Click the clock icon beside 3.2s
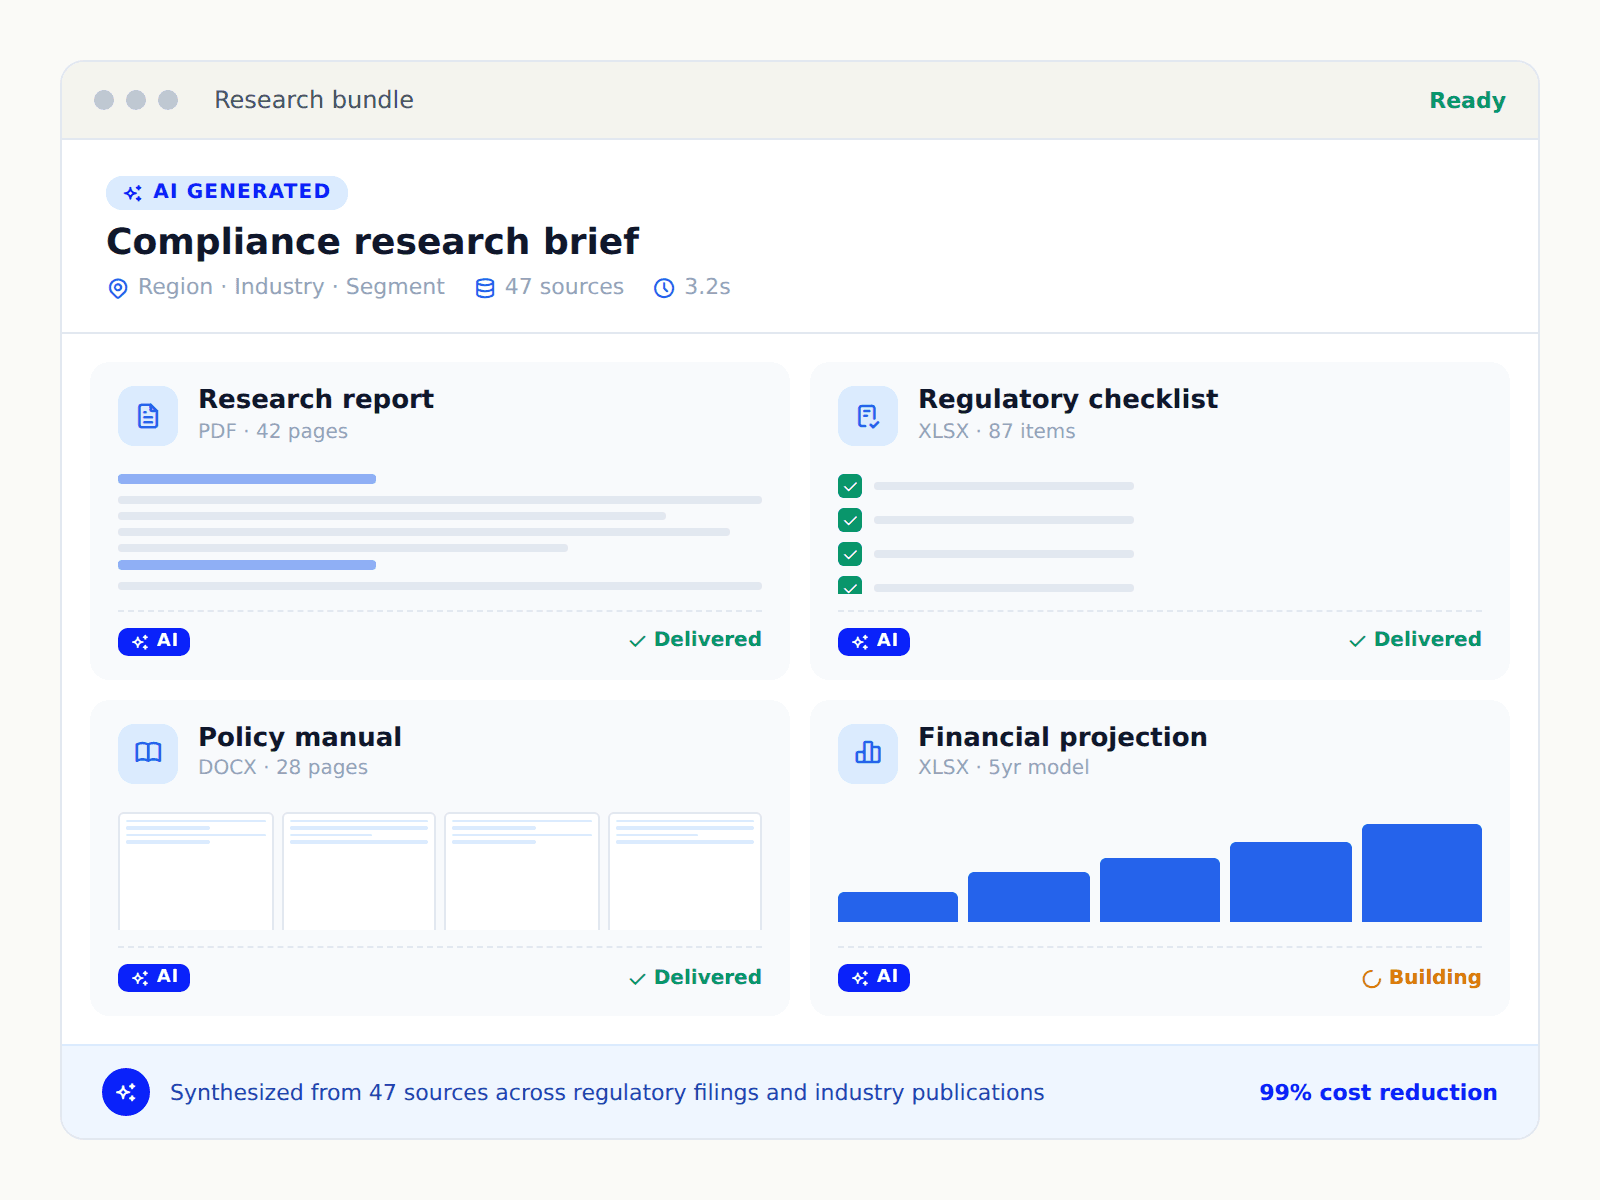1600x1200 pixels. click(664, 288)
